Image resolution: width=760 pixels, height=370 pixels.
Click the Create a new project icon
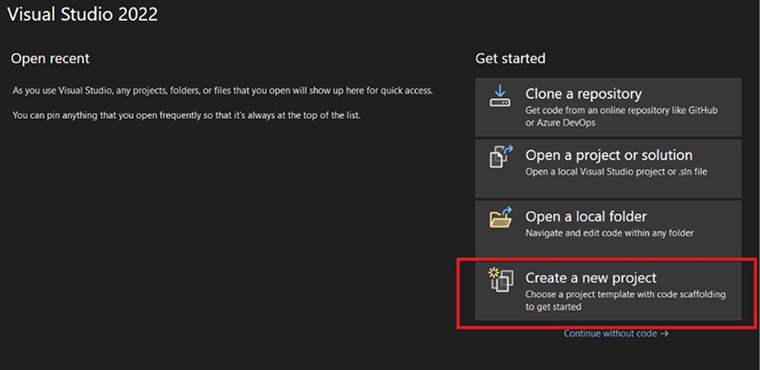501,280
